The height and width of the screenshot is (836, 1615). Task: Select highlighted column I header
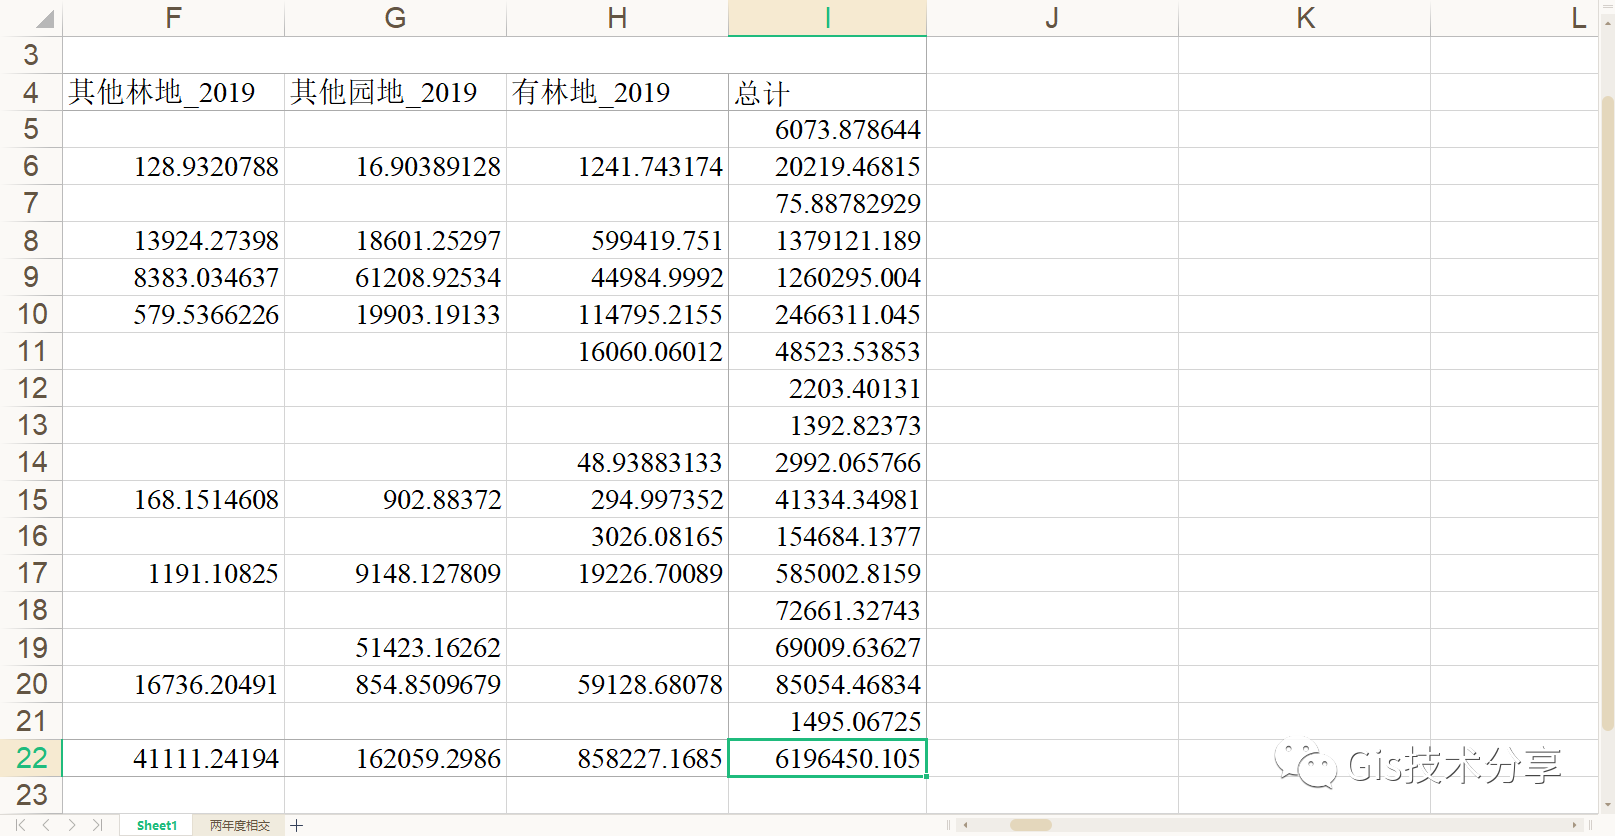(828, 18)
